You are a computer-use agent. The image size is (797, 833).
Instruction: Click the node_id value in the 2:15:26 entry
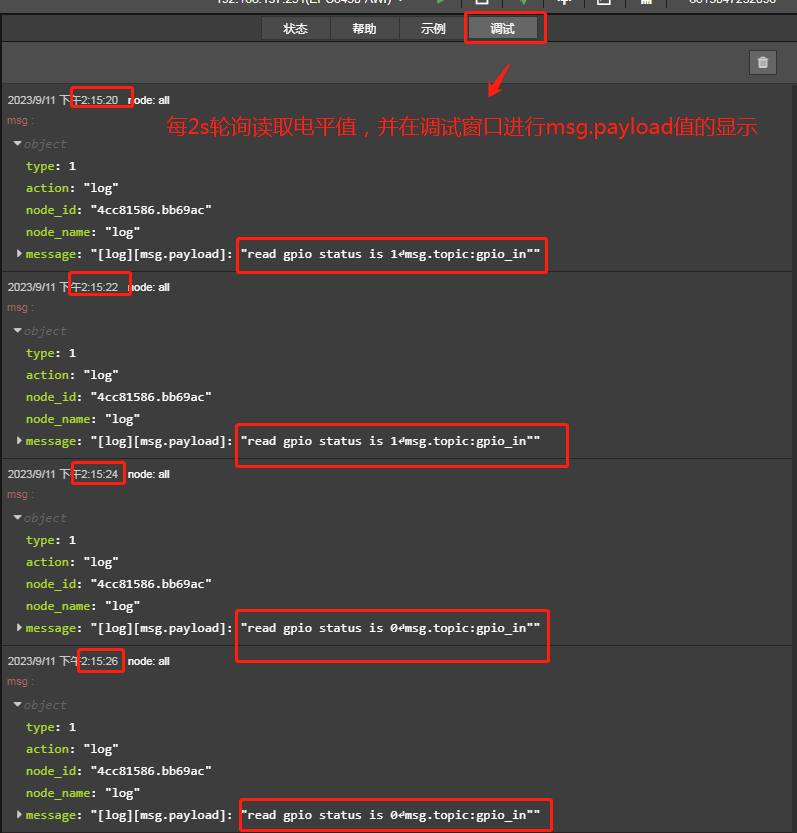tap(150, 771)
